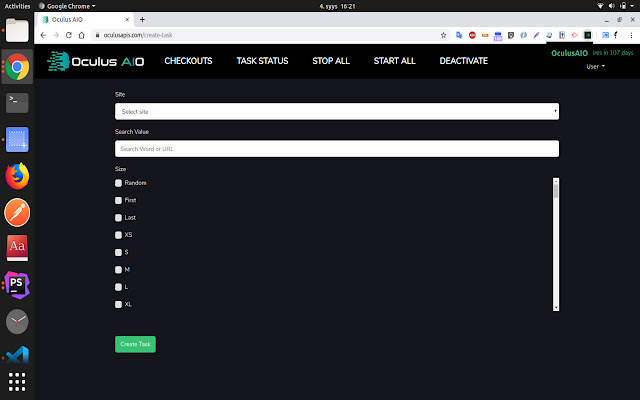
Task: Enable the Last size checkbox
Action: coord(118,218)
